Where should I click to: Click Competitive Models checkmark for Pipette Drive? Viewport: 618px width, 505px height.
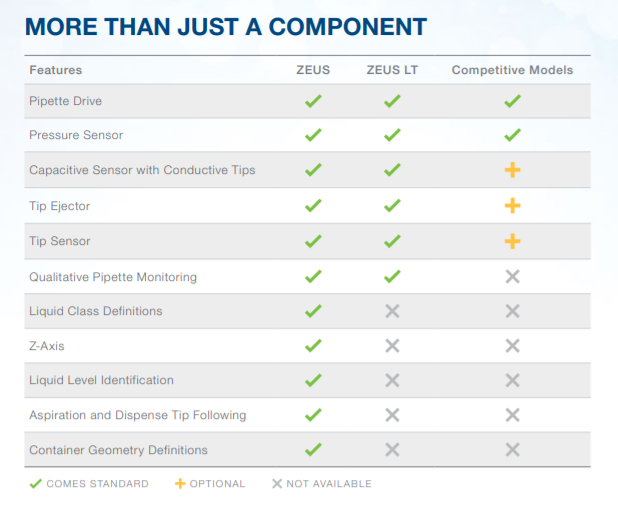512,101
